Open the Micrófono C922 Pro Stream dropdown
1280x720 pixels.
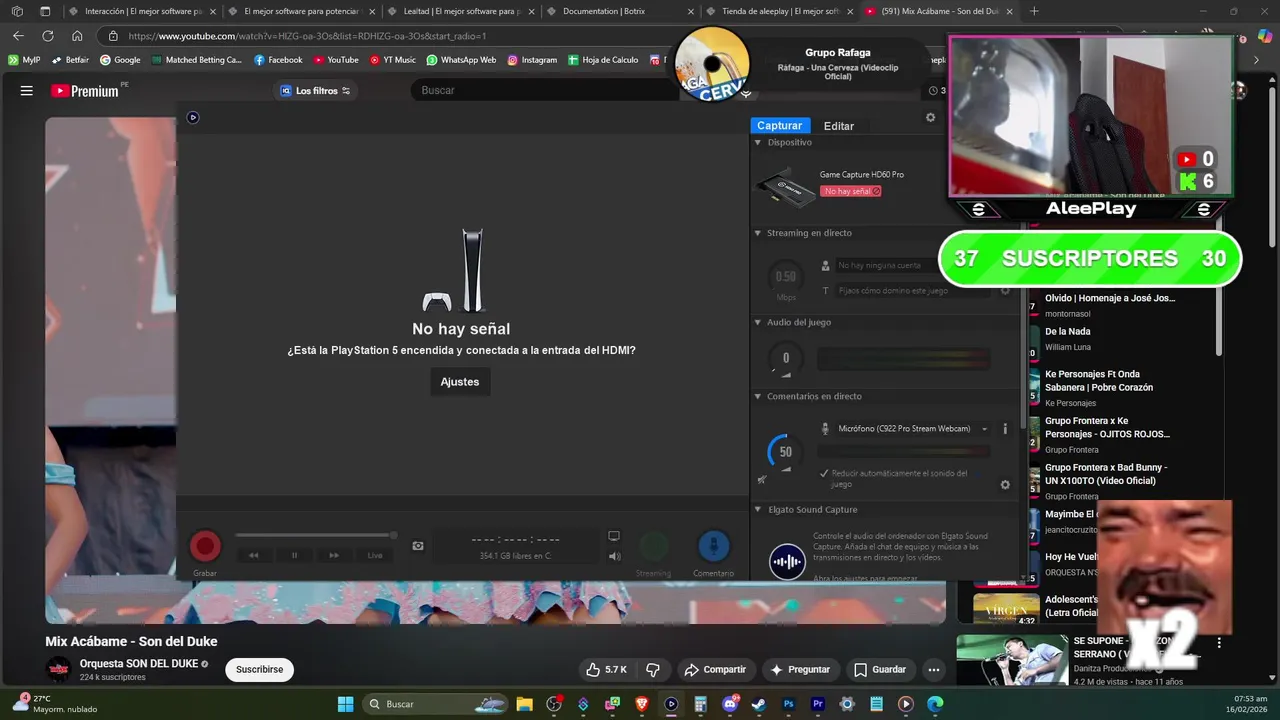pyautogui.click(x=913, y=429)
